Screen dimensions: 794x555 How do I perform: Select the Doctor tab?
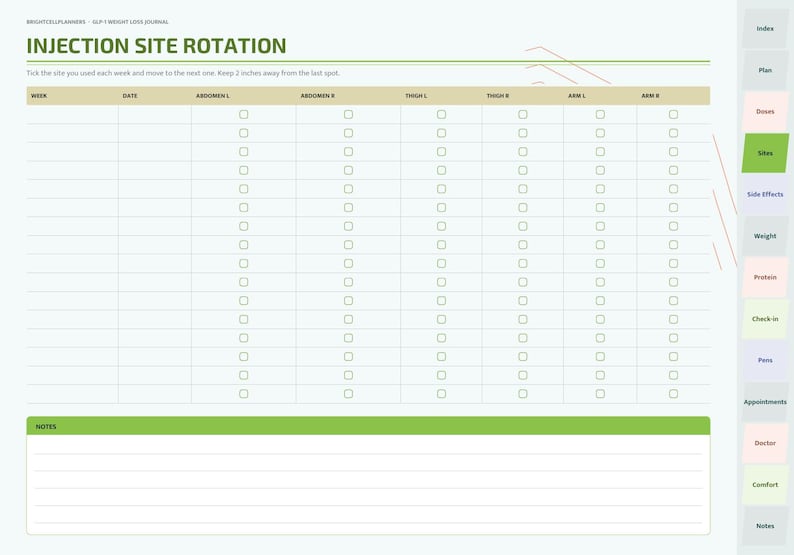coord(765,443)
